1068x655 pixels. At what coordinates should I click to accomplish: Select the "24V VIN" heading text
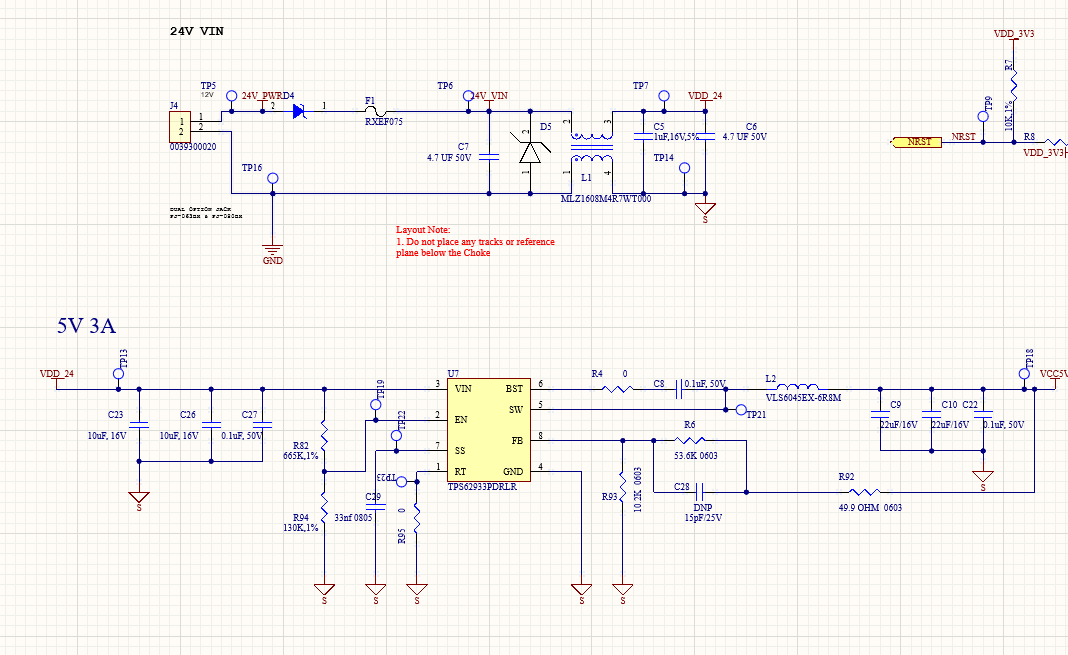click(197, 31)
